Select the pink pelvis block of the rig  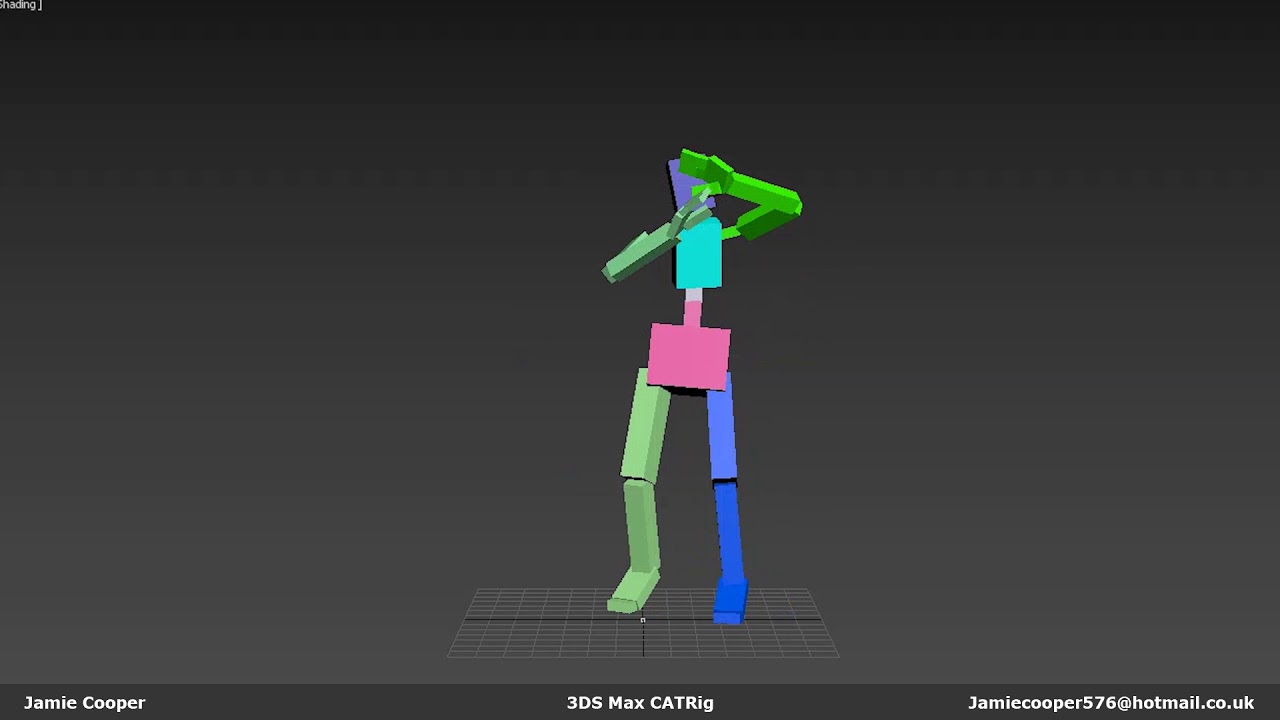coord(689,356)
